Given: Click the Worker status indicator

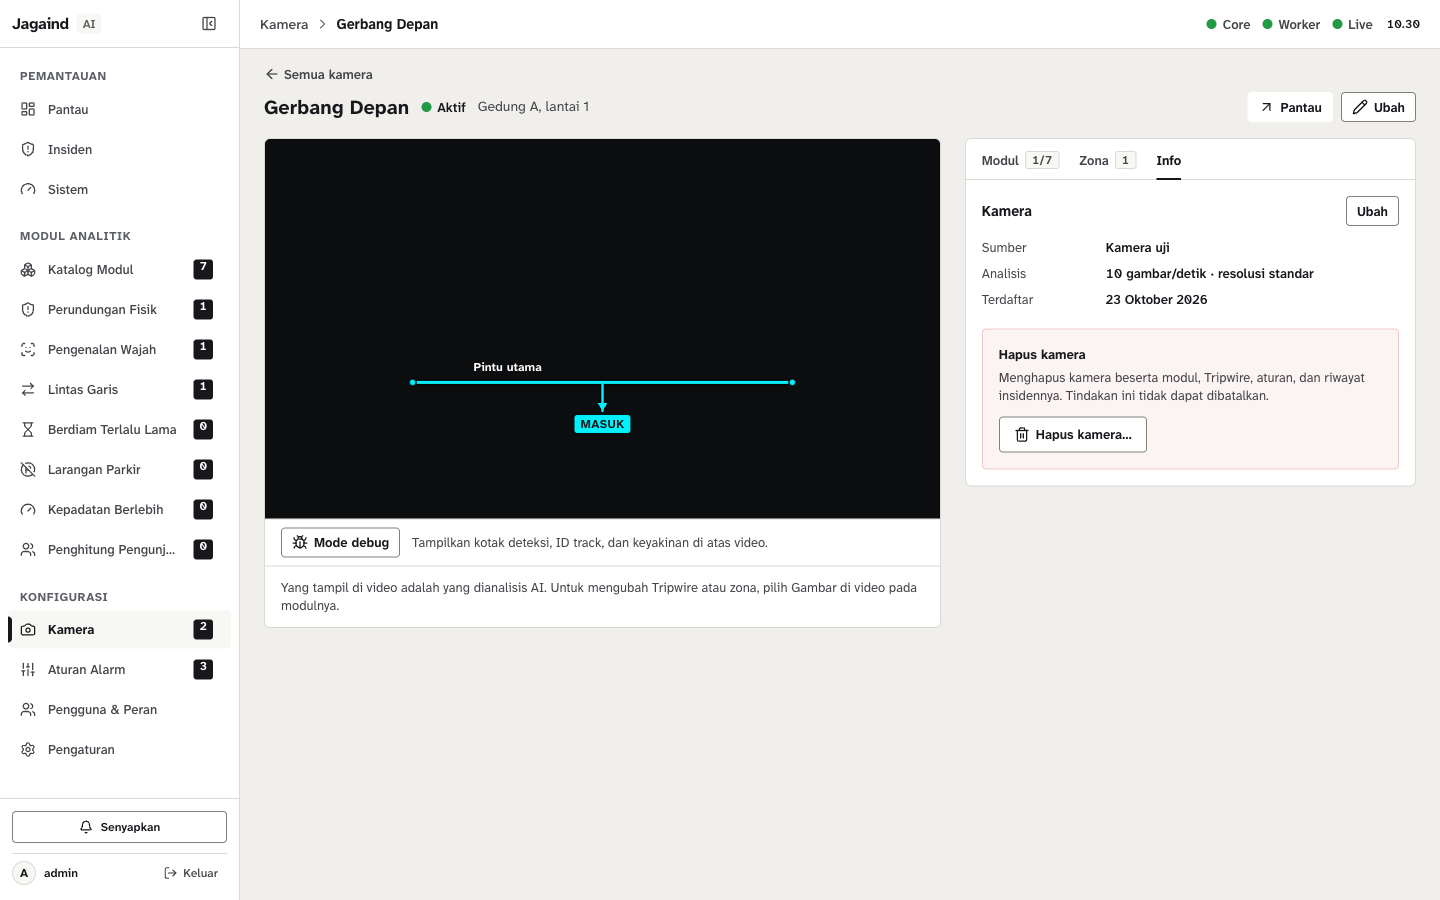Looking at the screenshot, I should (x=1291, y=24).
